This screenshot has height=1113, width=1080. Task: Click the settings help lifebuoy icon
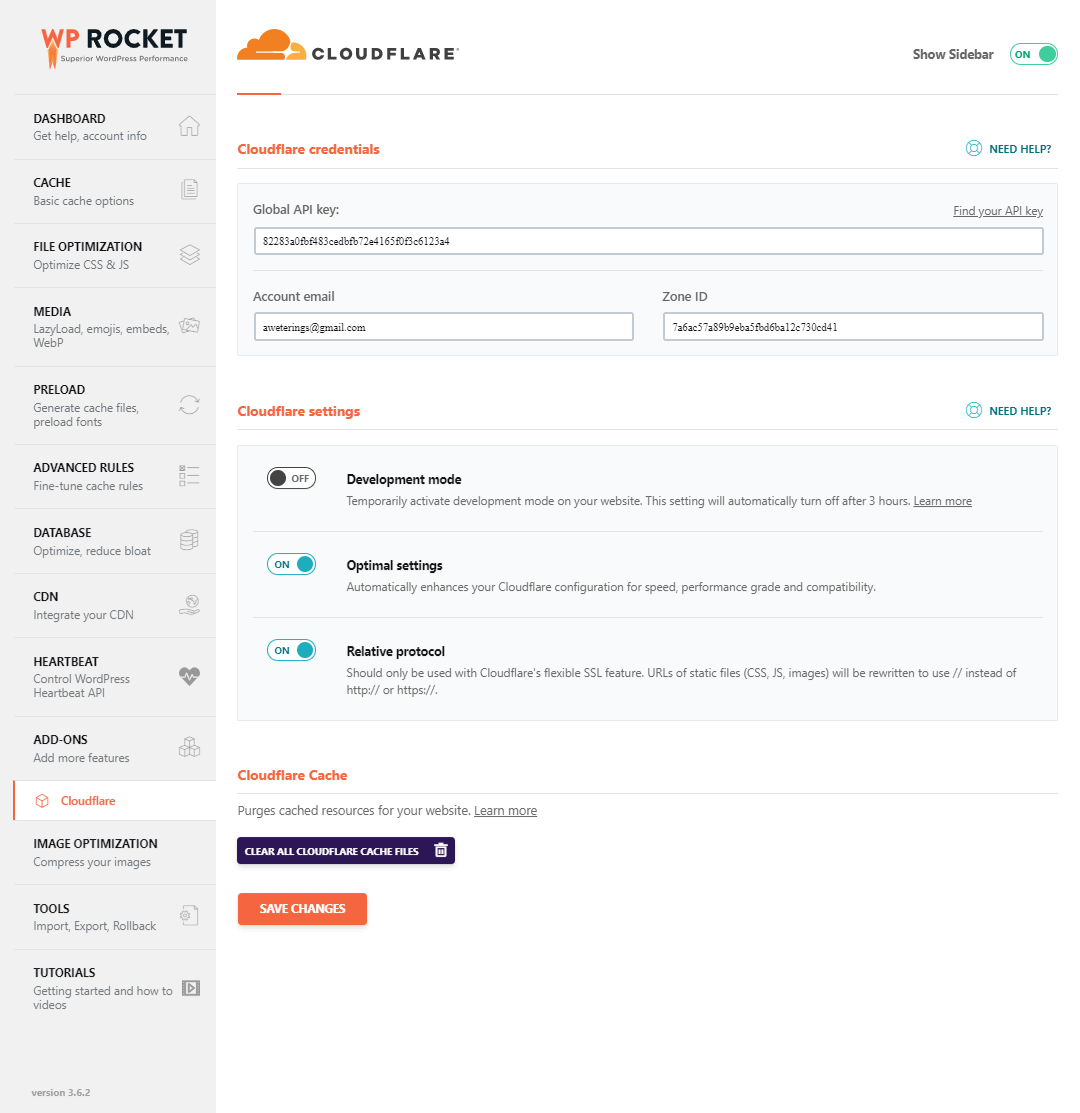click(x=974, y=410)
